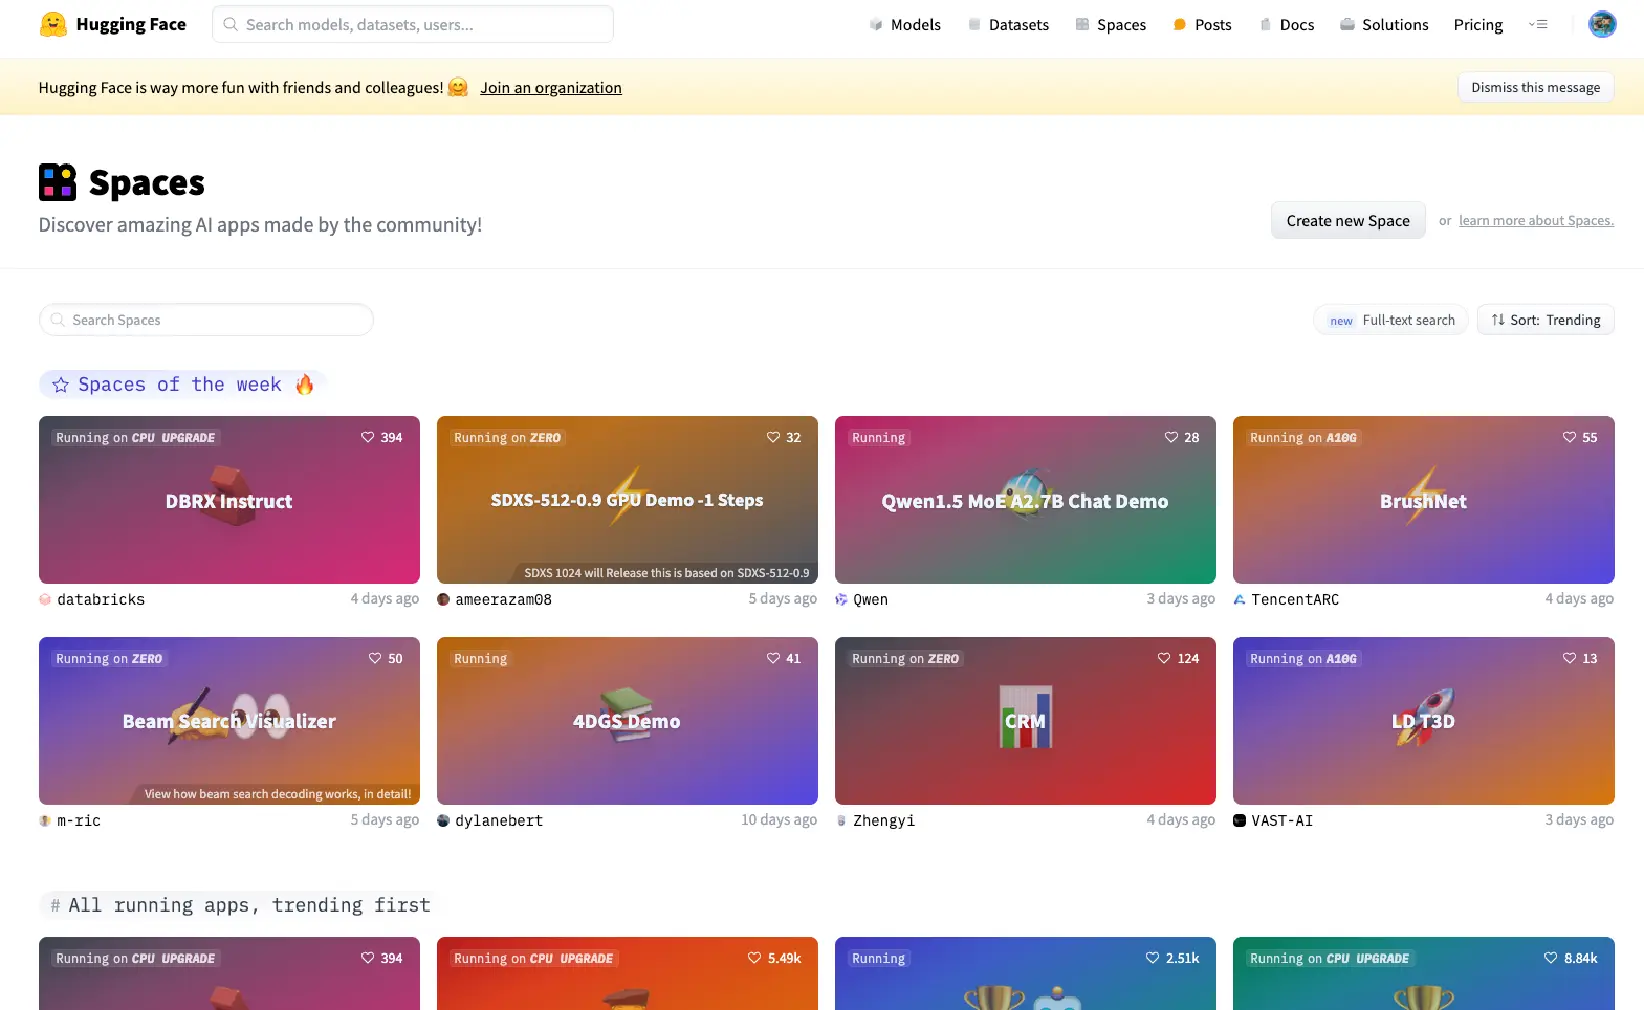Image resolution: width=1644 pixels, height=1010 pixels.
Task: Visit the TencentARC organization page
Action: (1295, 600)
